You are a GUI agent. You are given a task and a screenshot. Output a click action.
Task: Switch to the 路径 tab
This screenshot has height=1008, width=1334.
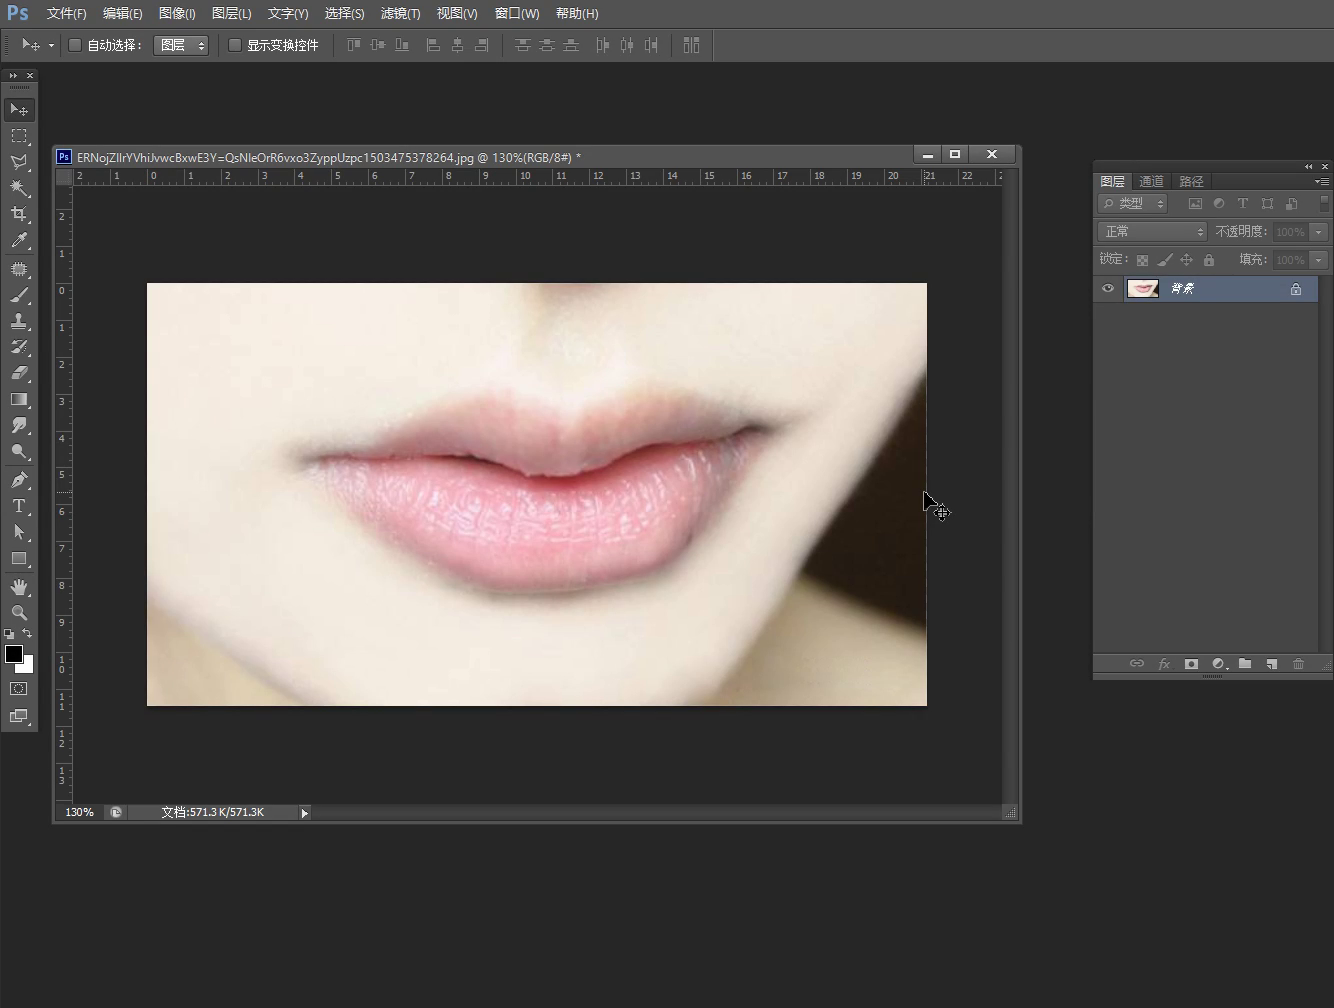(1191, 181)
